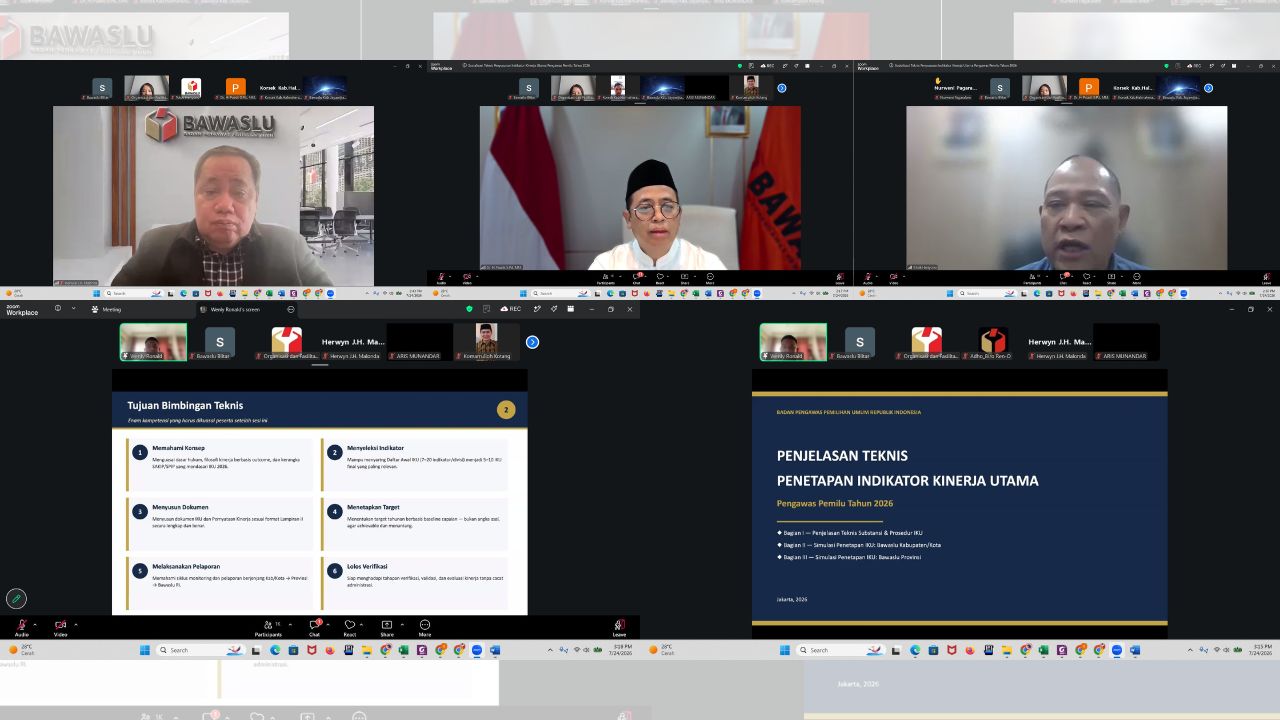Switch to the Meeting tab
This screenshot has width=1280, height=720.
pos(107,309)
